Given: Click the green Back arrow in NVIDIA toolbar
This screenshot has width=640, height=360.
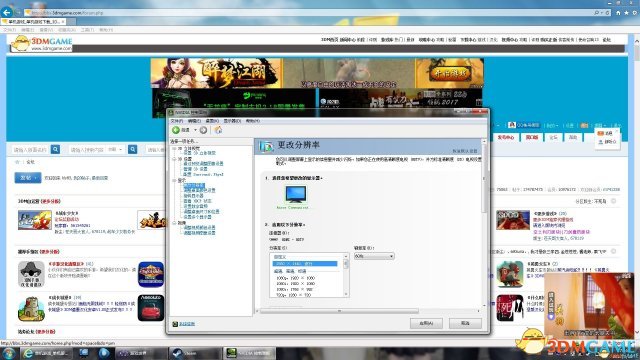Looking at the screenshot, I should pyautogui.click(x=176, y=130).
